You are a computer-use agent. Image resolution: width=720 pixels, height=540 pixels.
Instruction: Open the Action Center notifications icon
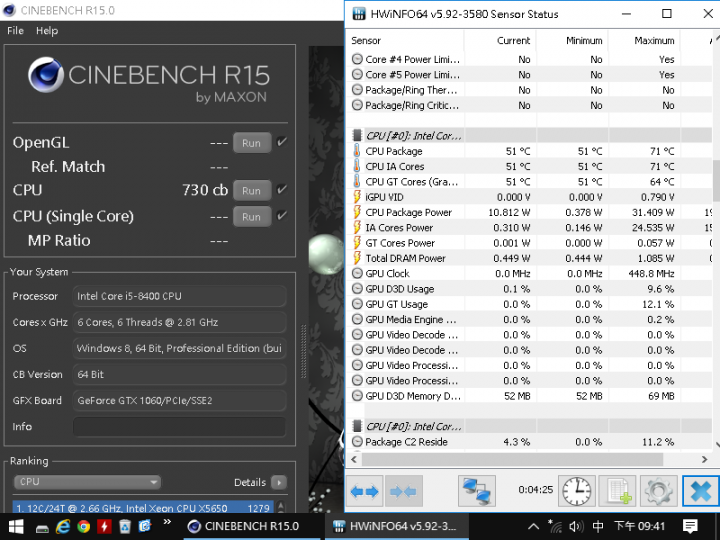pyautogui.click(x=690, y=526)
